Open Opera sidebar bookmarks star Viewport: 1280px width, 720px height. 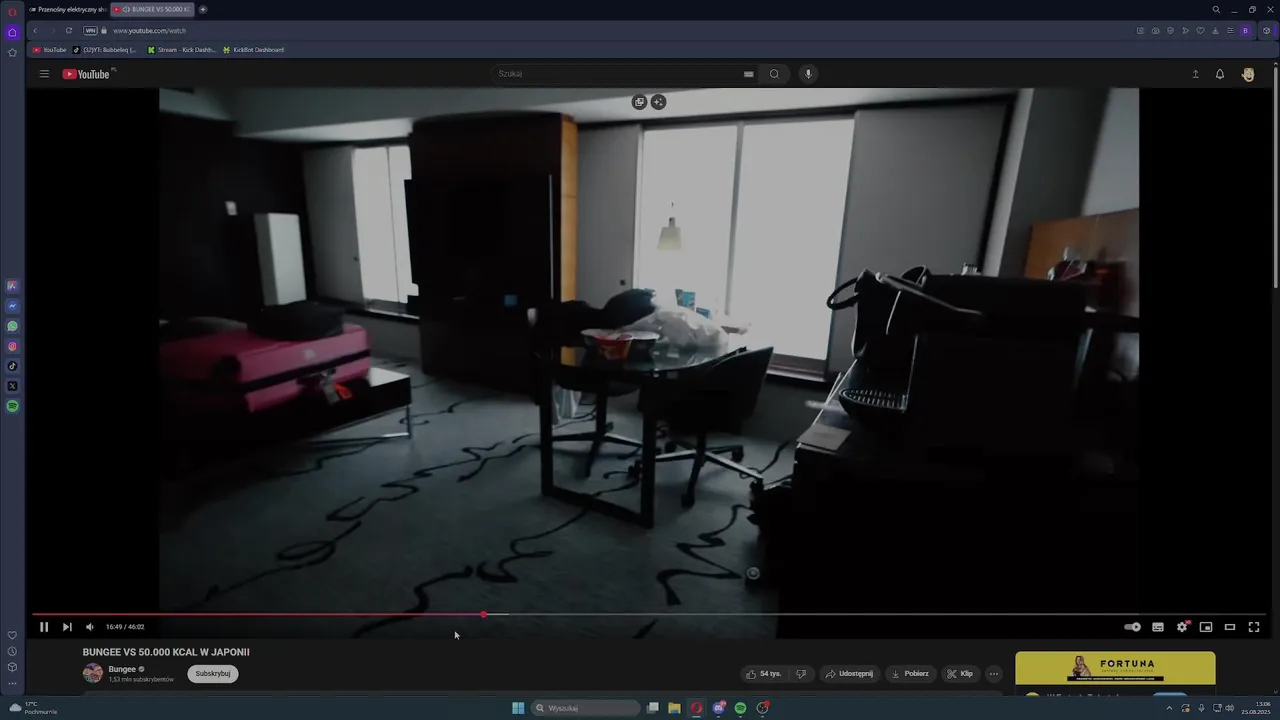click(12, 52)
